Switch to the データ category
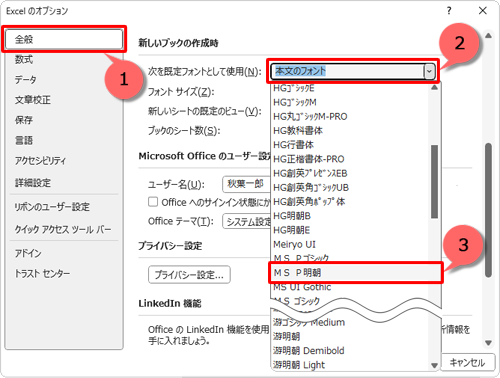The image size is (500, 378). pos(26,80)
